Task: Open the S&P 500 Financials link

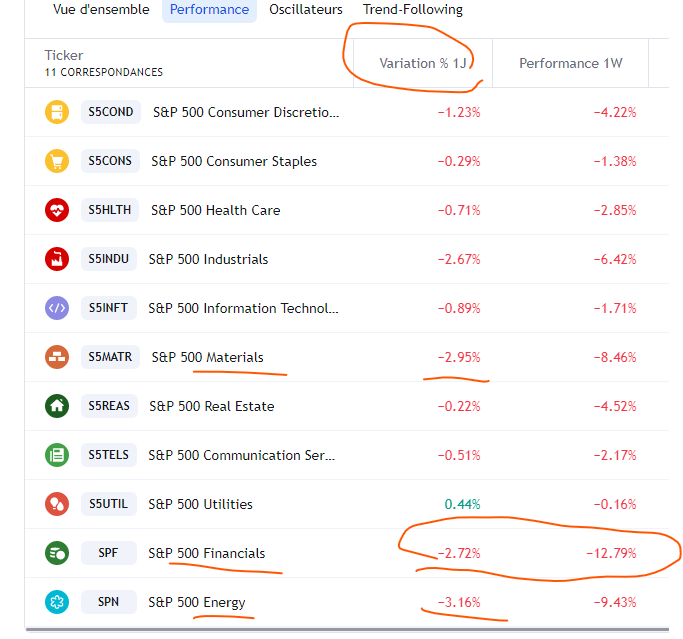Action: click(207, 553)
